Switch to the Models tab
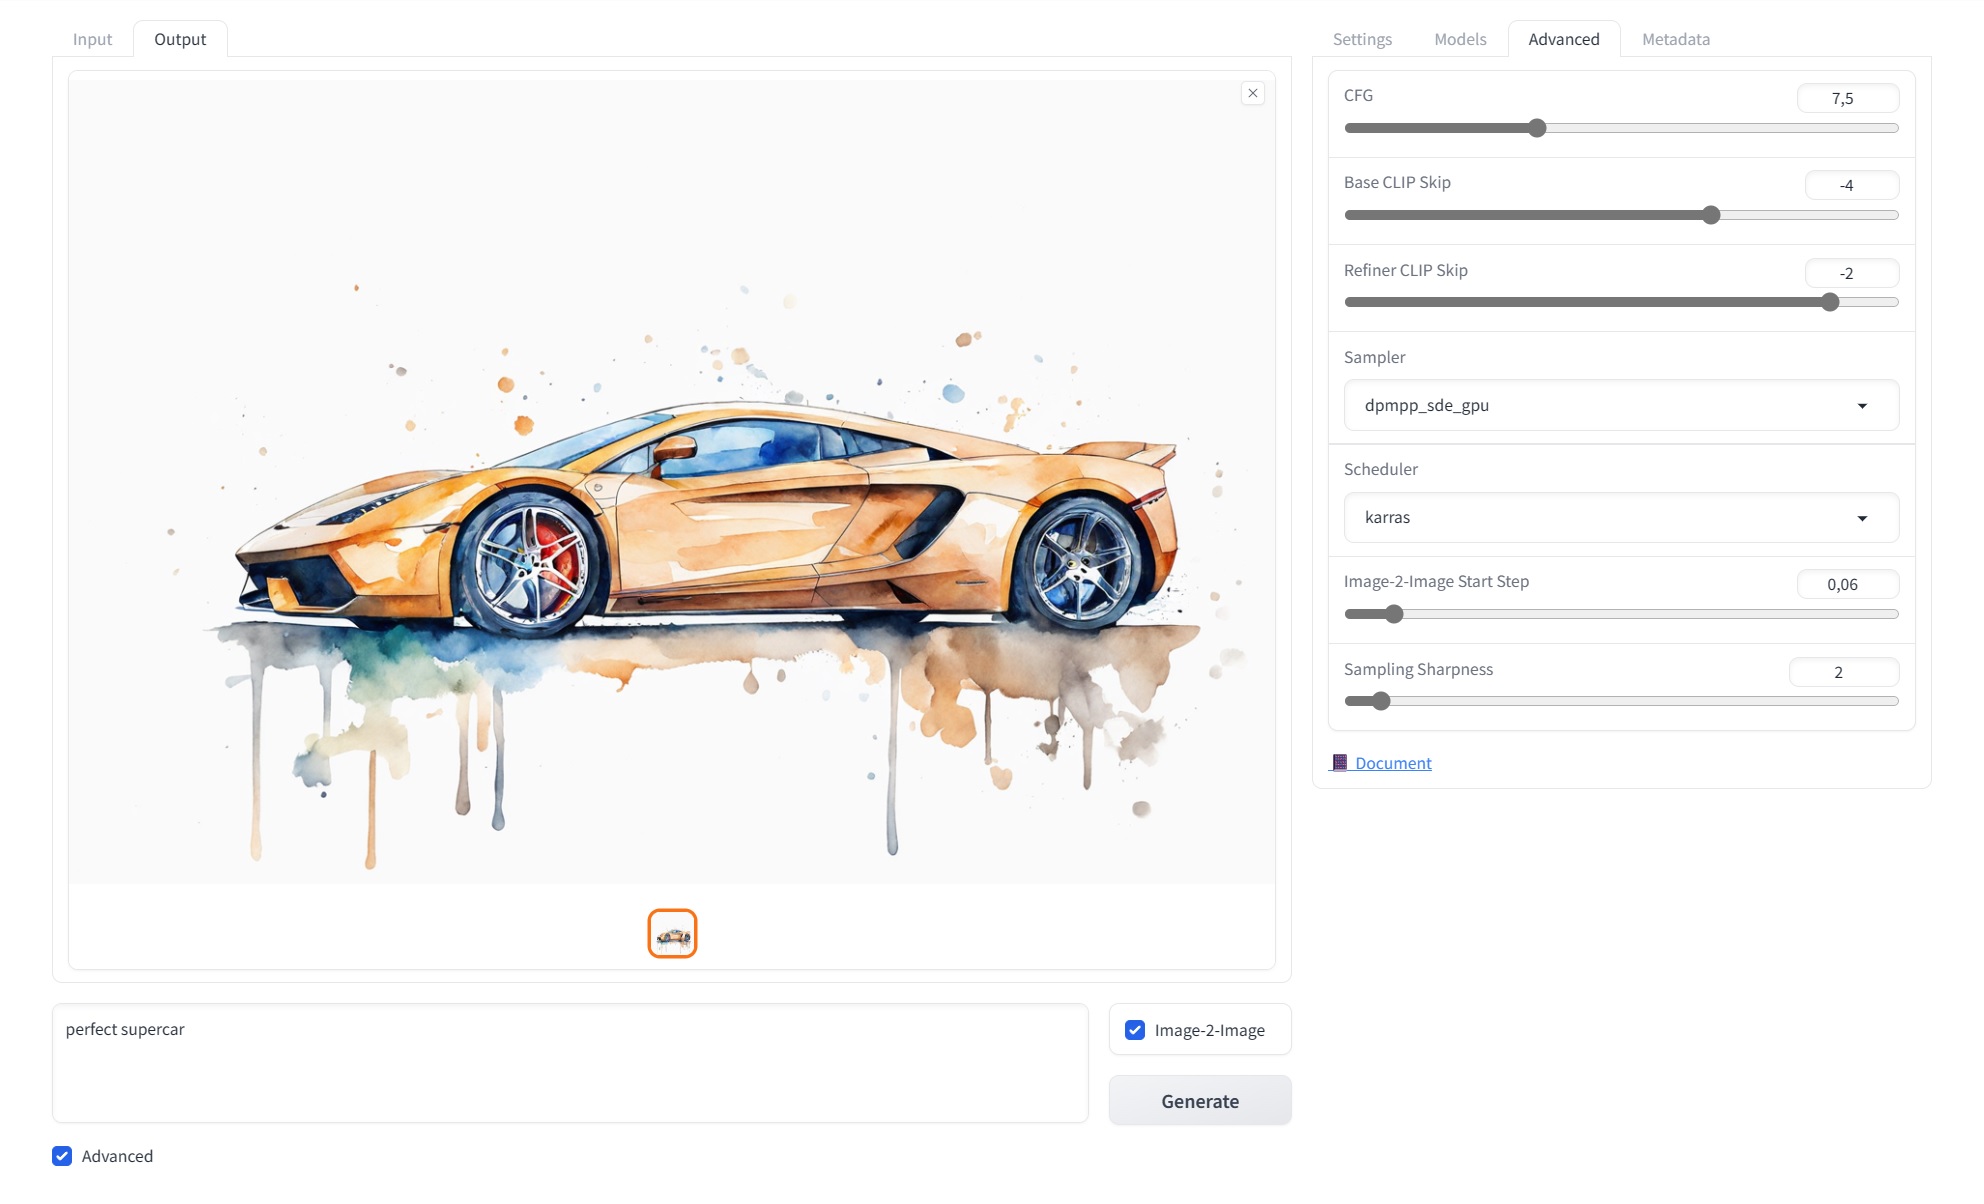 click(1460, 39)
